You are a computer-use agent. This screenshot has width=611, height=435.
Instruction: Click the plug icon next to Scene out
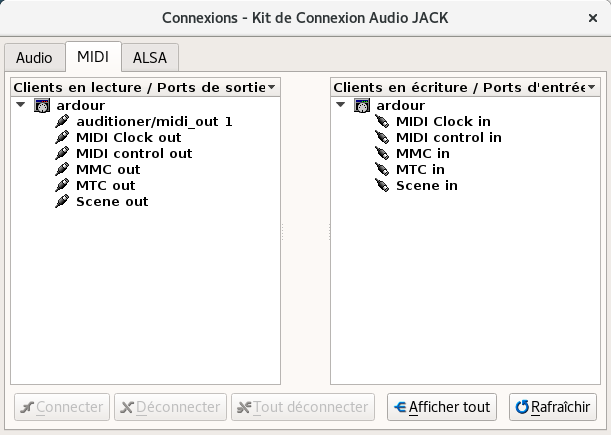point(62,201)
